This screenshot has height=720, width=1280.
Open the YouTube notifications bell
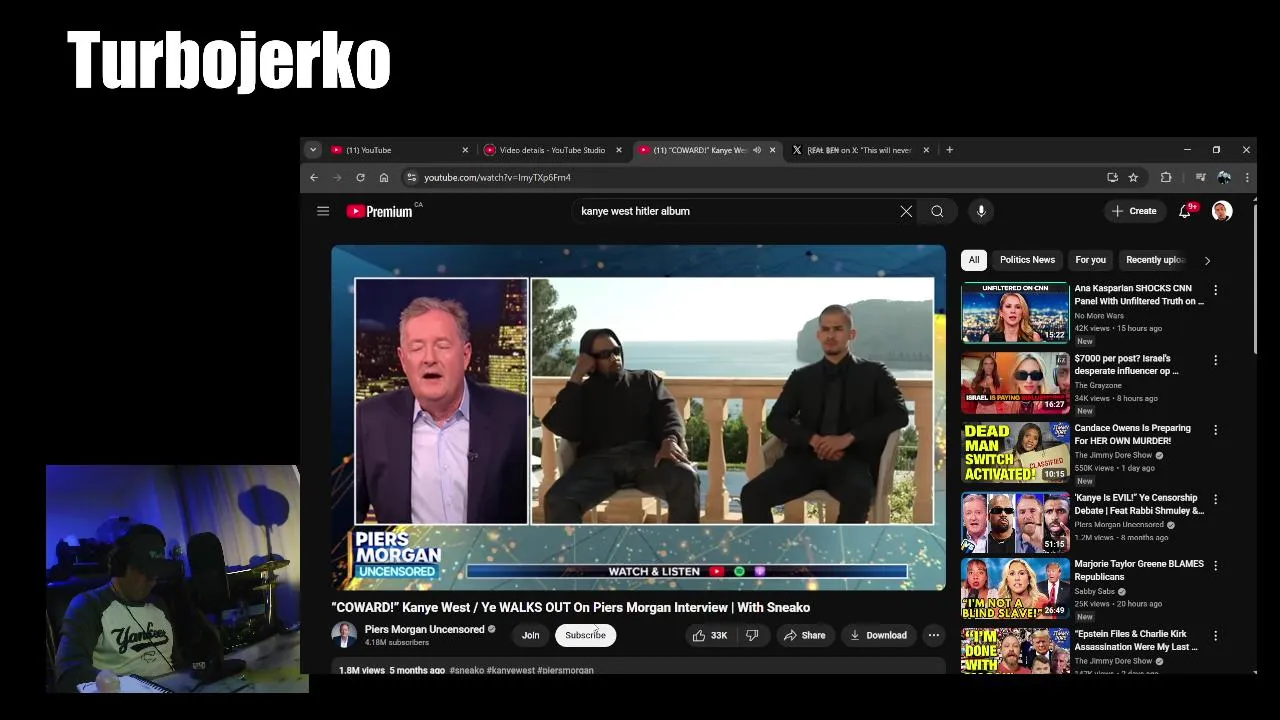pyautogui.click(x=1185, y=211)
